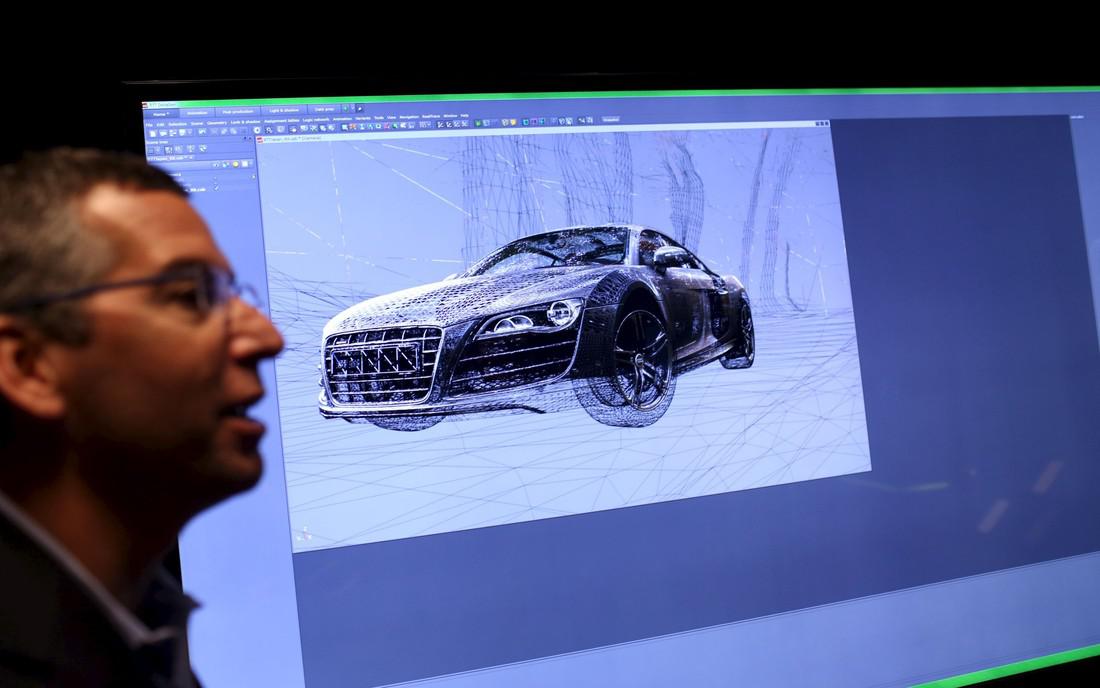Screen dimensions: 1100x688
Task: Click the green plus icon beside ribbon tabs
Action: pos(345,109)
